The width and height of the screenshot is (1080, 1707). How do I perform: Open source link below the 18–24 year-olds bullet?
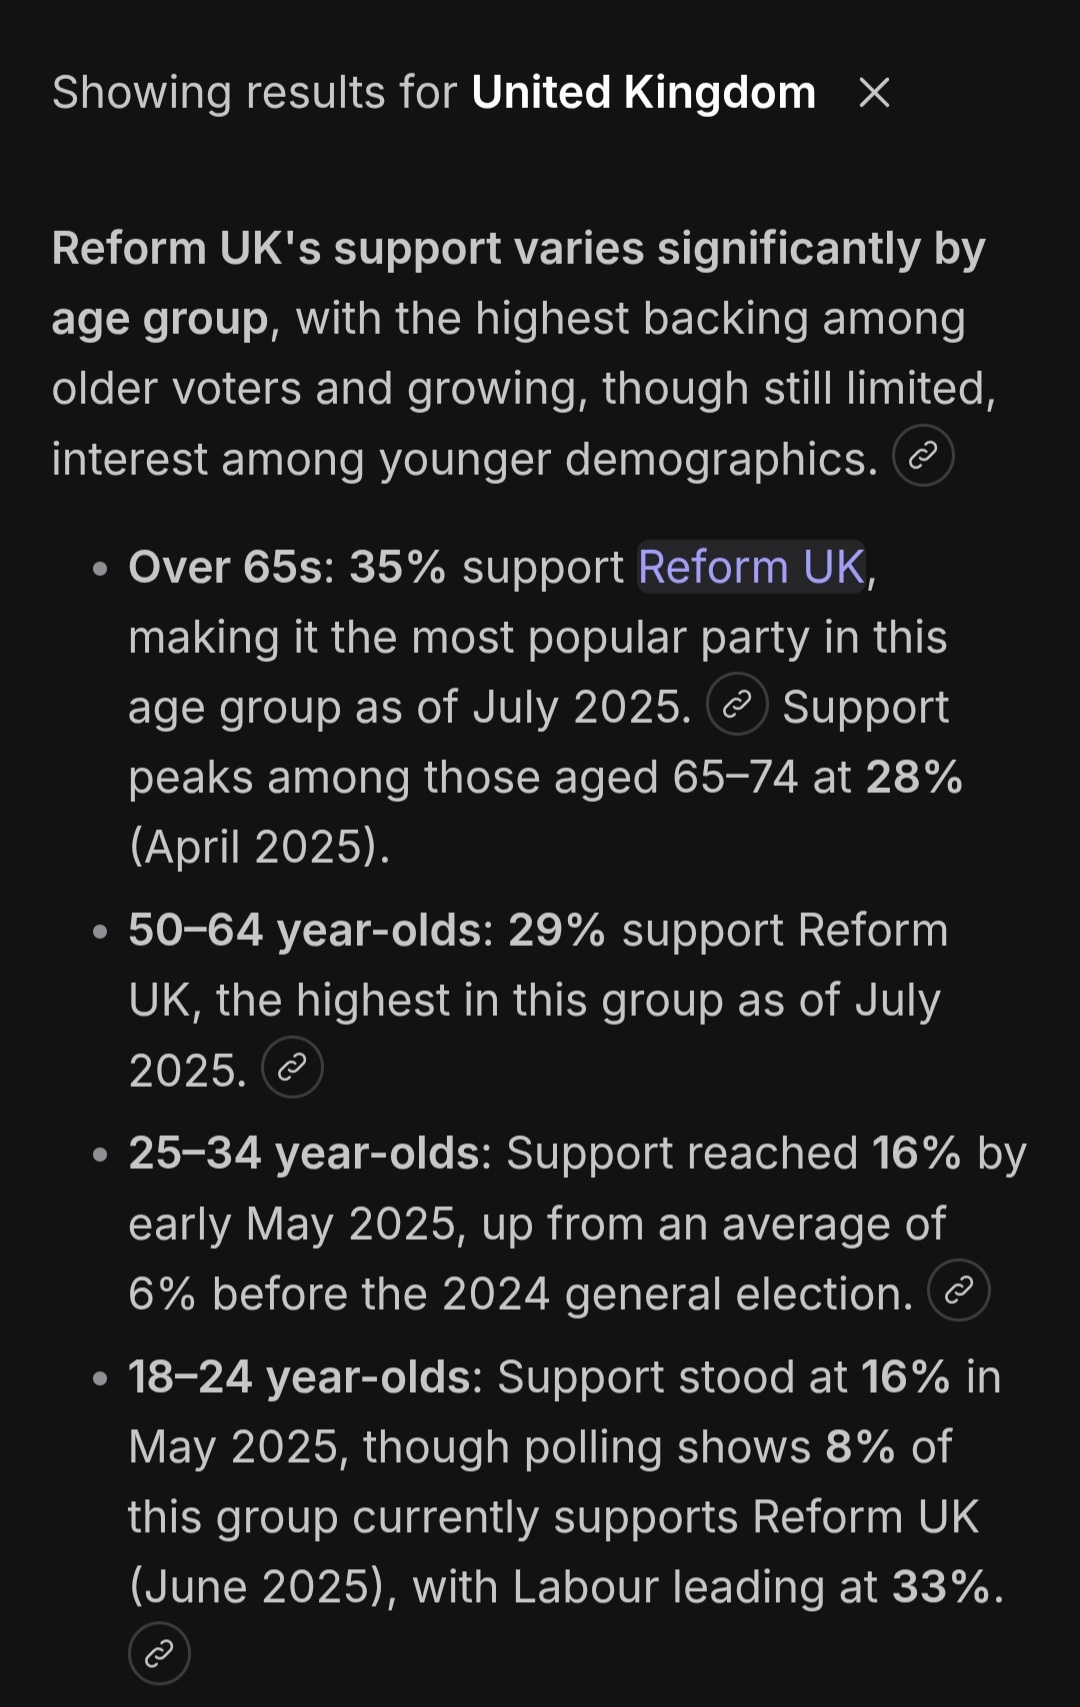coord(159,1654)
